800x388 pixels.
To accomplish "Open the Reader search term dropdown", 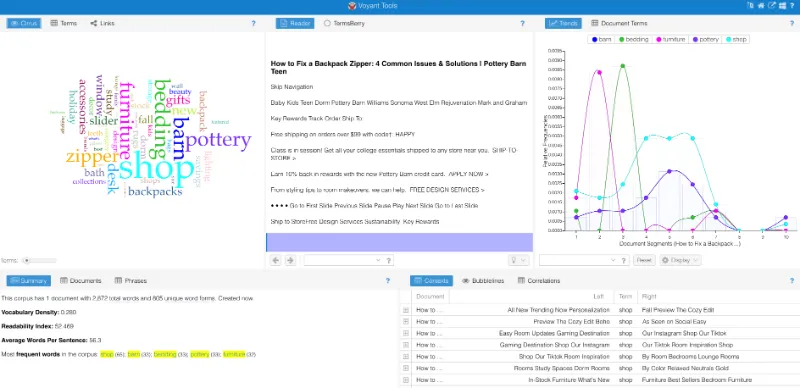I will point(378,260).
